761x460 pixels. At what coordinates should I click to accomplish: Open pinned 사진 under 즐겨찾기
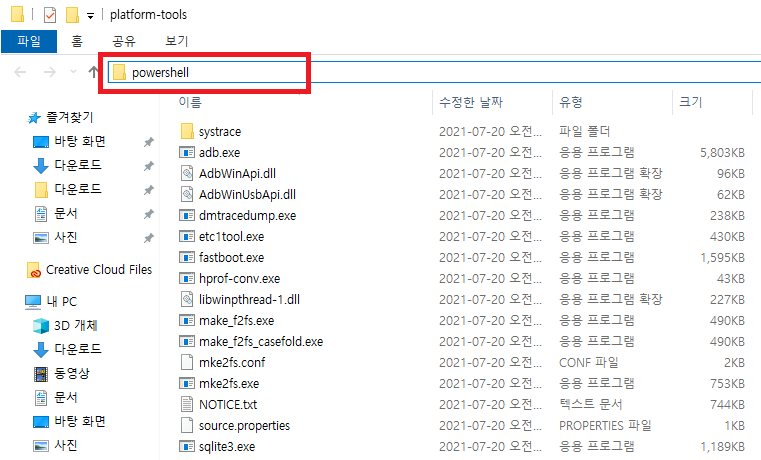coord(66,237)
